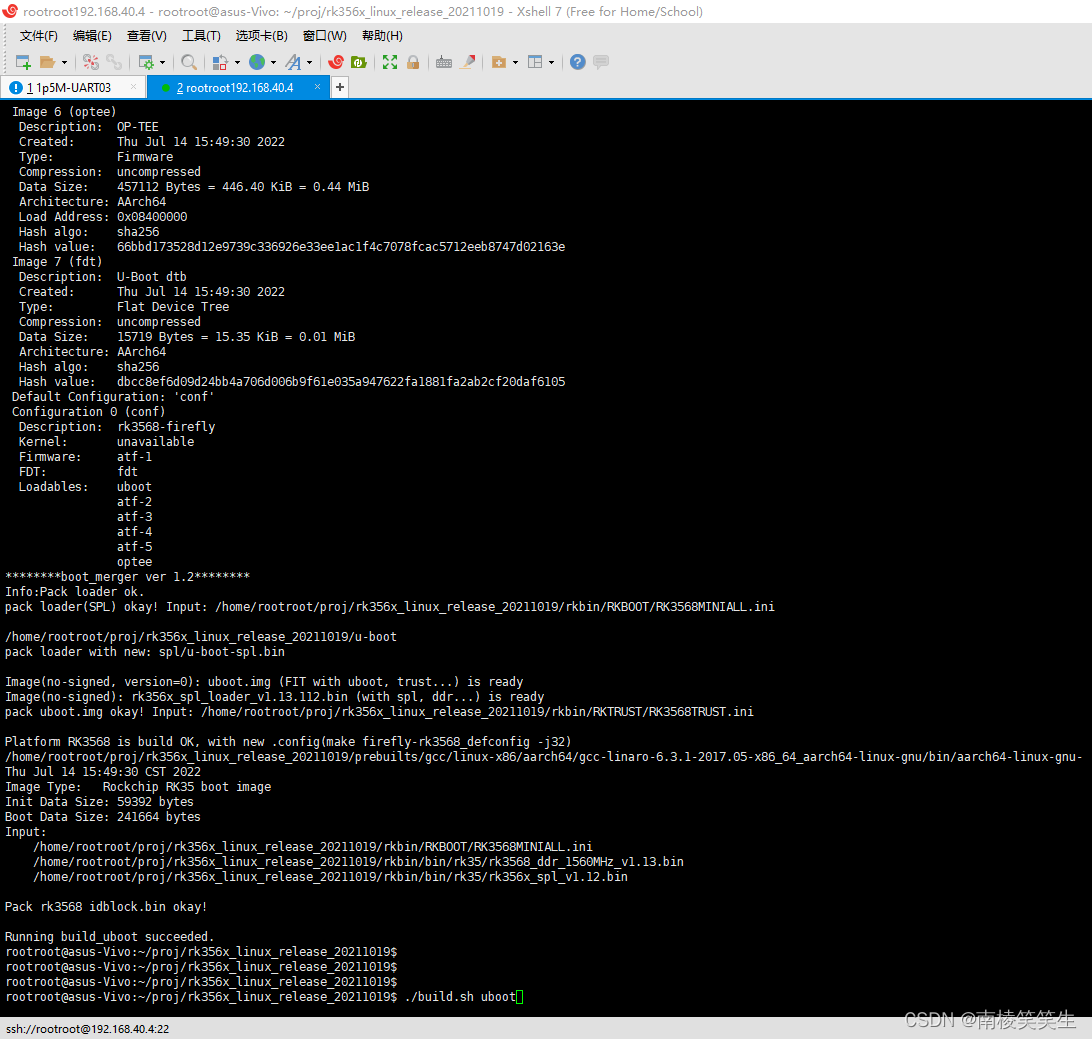Open the 编辑(E) menu
This screenshot has width=1092, height=1039.
pyautogui.click(x=92, y=36)
